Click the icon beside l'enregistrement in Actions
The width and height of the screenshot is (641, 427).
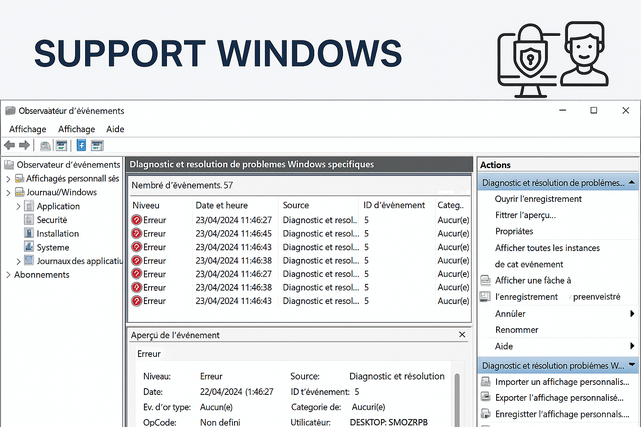click(485, 297)
